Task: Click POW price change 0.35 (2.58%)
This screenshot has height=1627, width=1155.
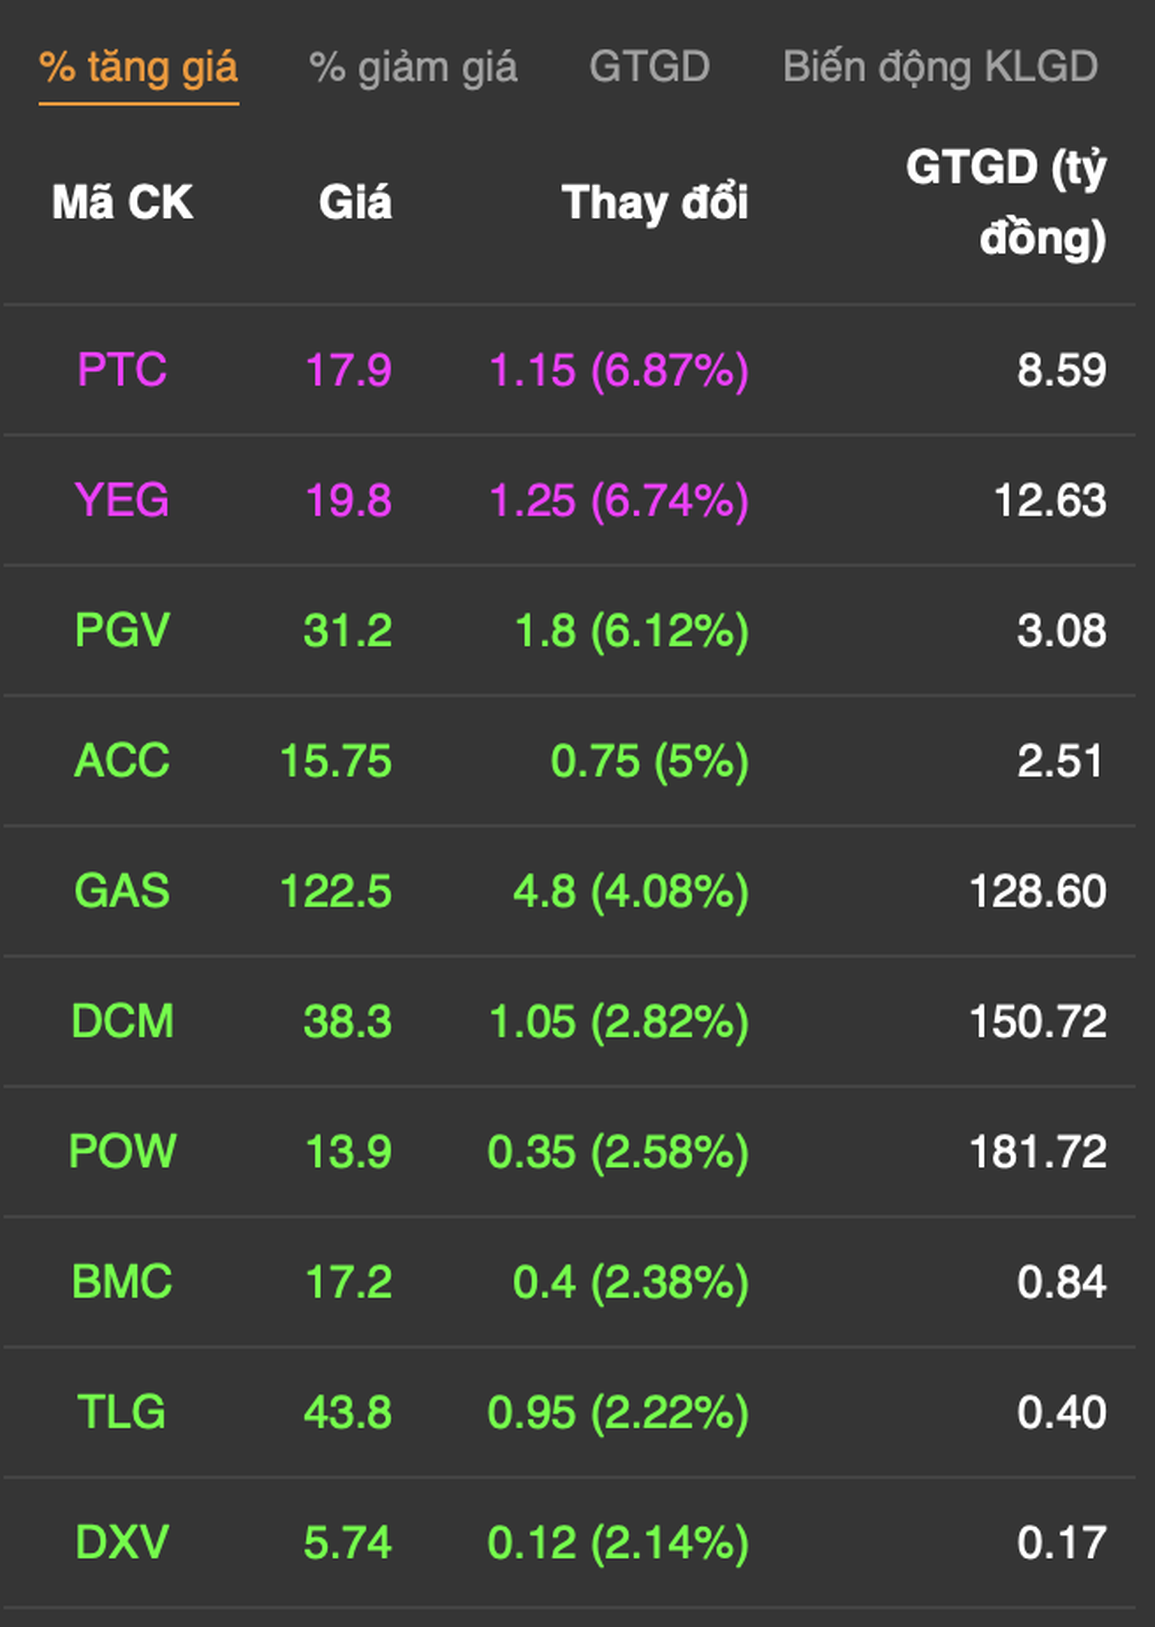Action: coord(618,1152)
